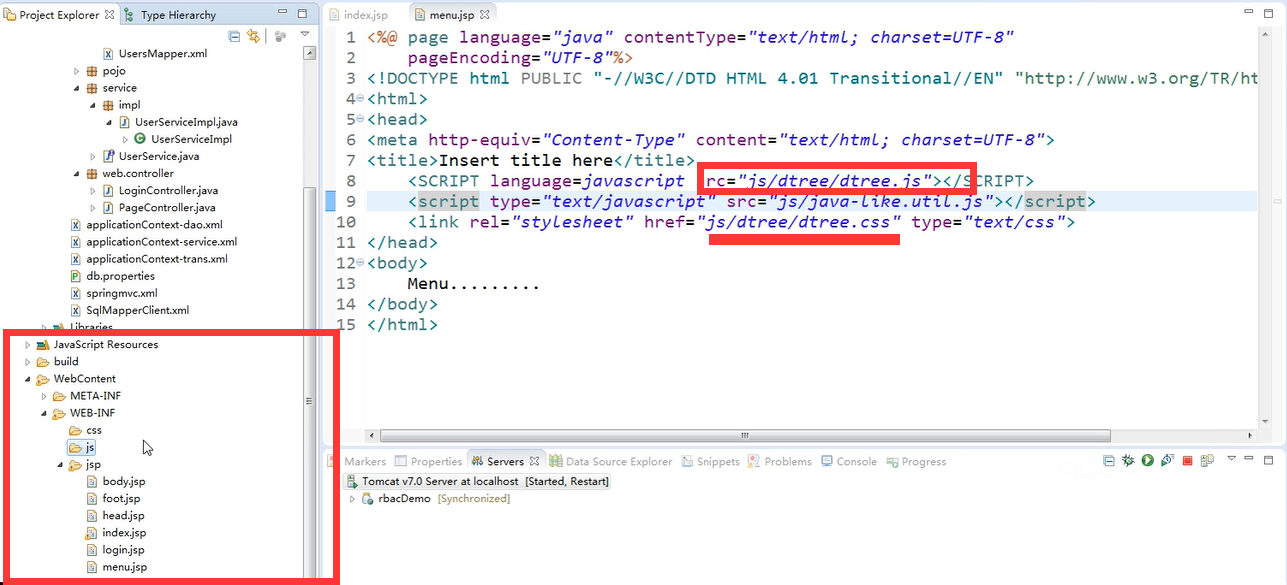Open the Console view tab
Viewport: 1287px width, 585px height.
point(848,461)
